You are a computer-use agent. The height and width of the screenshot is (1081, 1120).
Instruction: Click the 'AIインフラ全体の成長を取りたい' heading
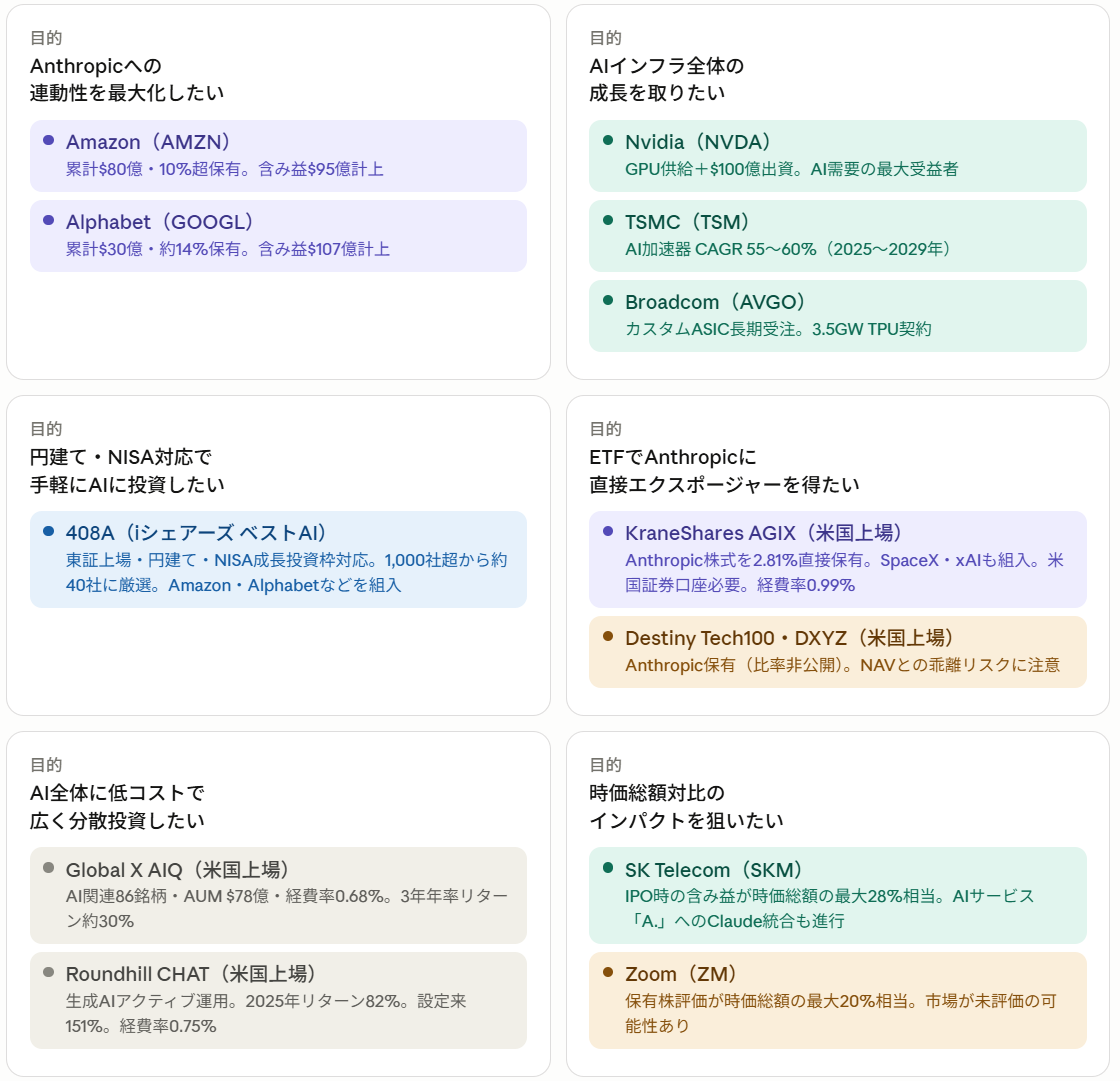666,79
